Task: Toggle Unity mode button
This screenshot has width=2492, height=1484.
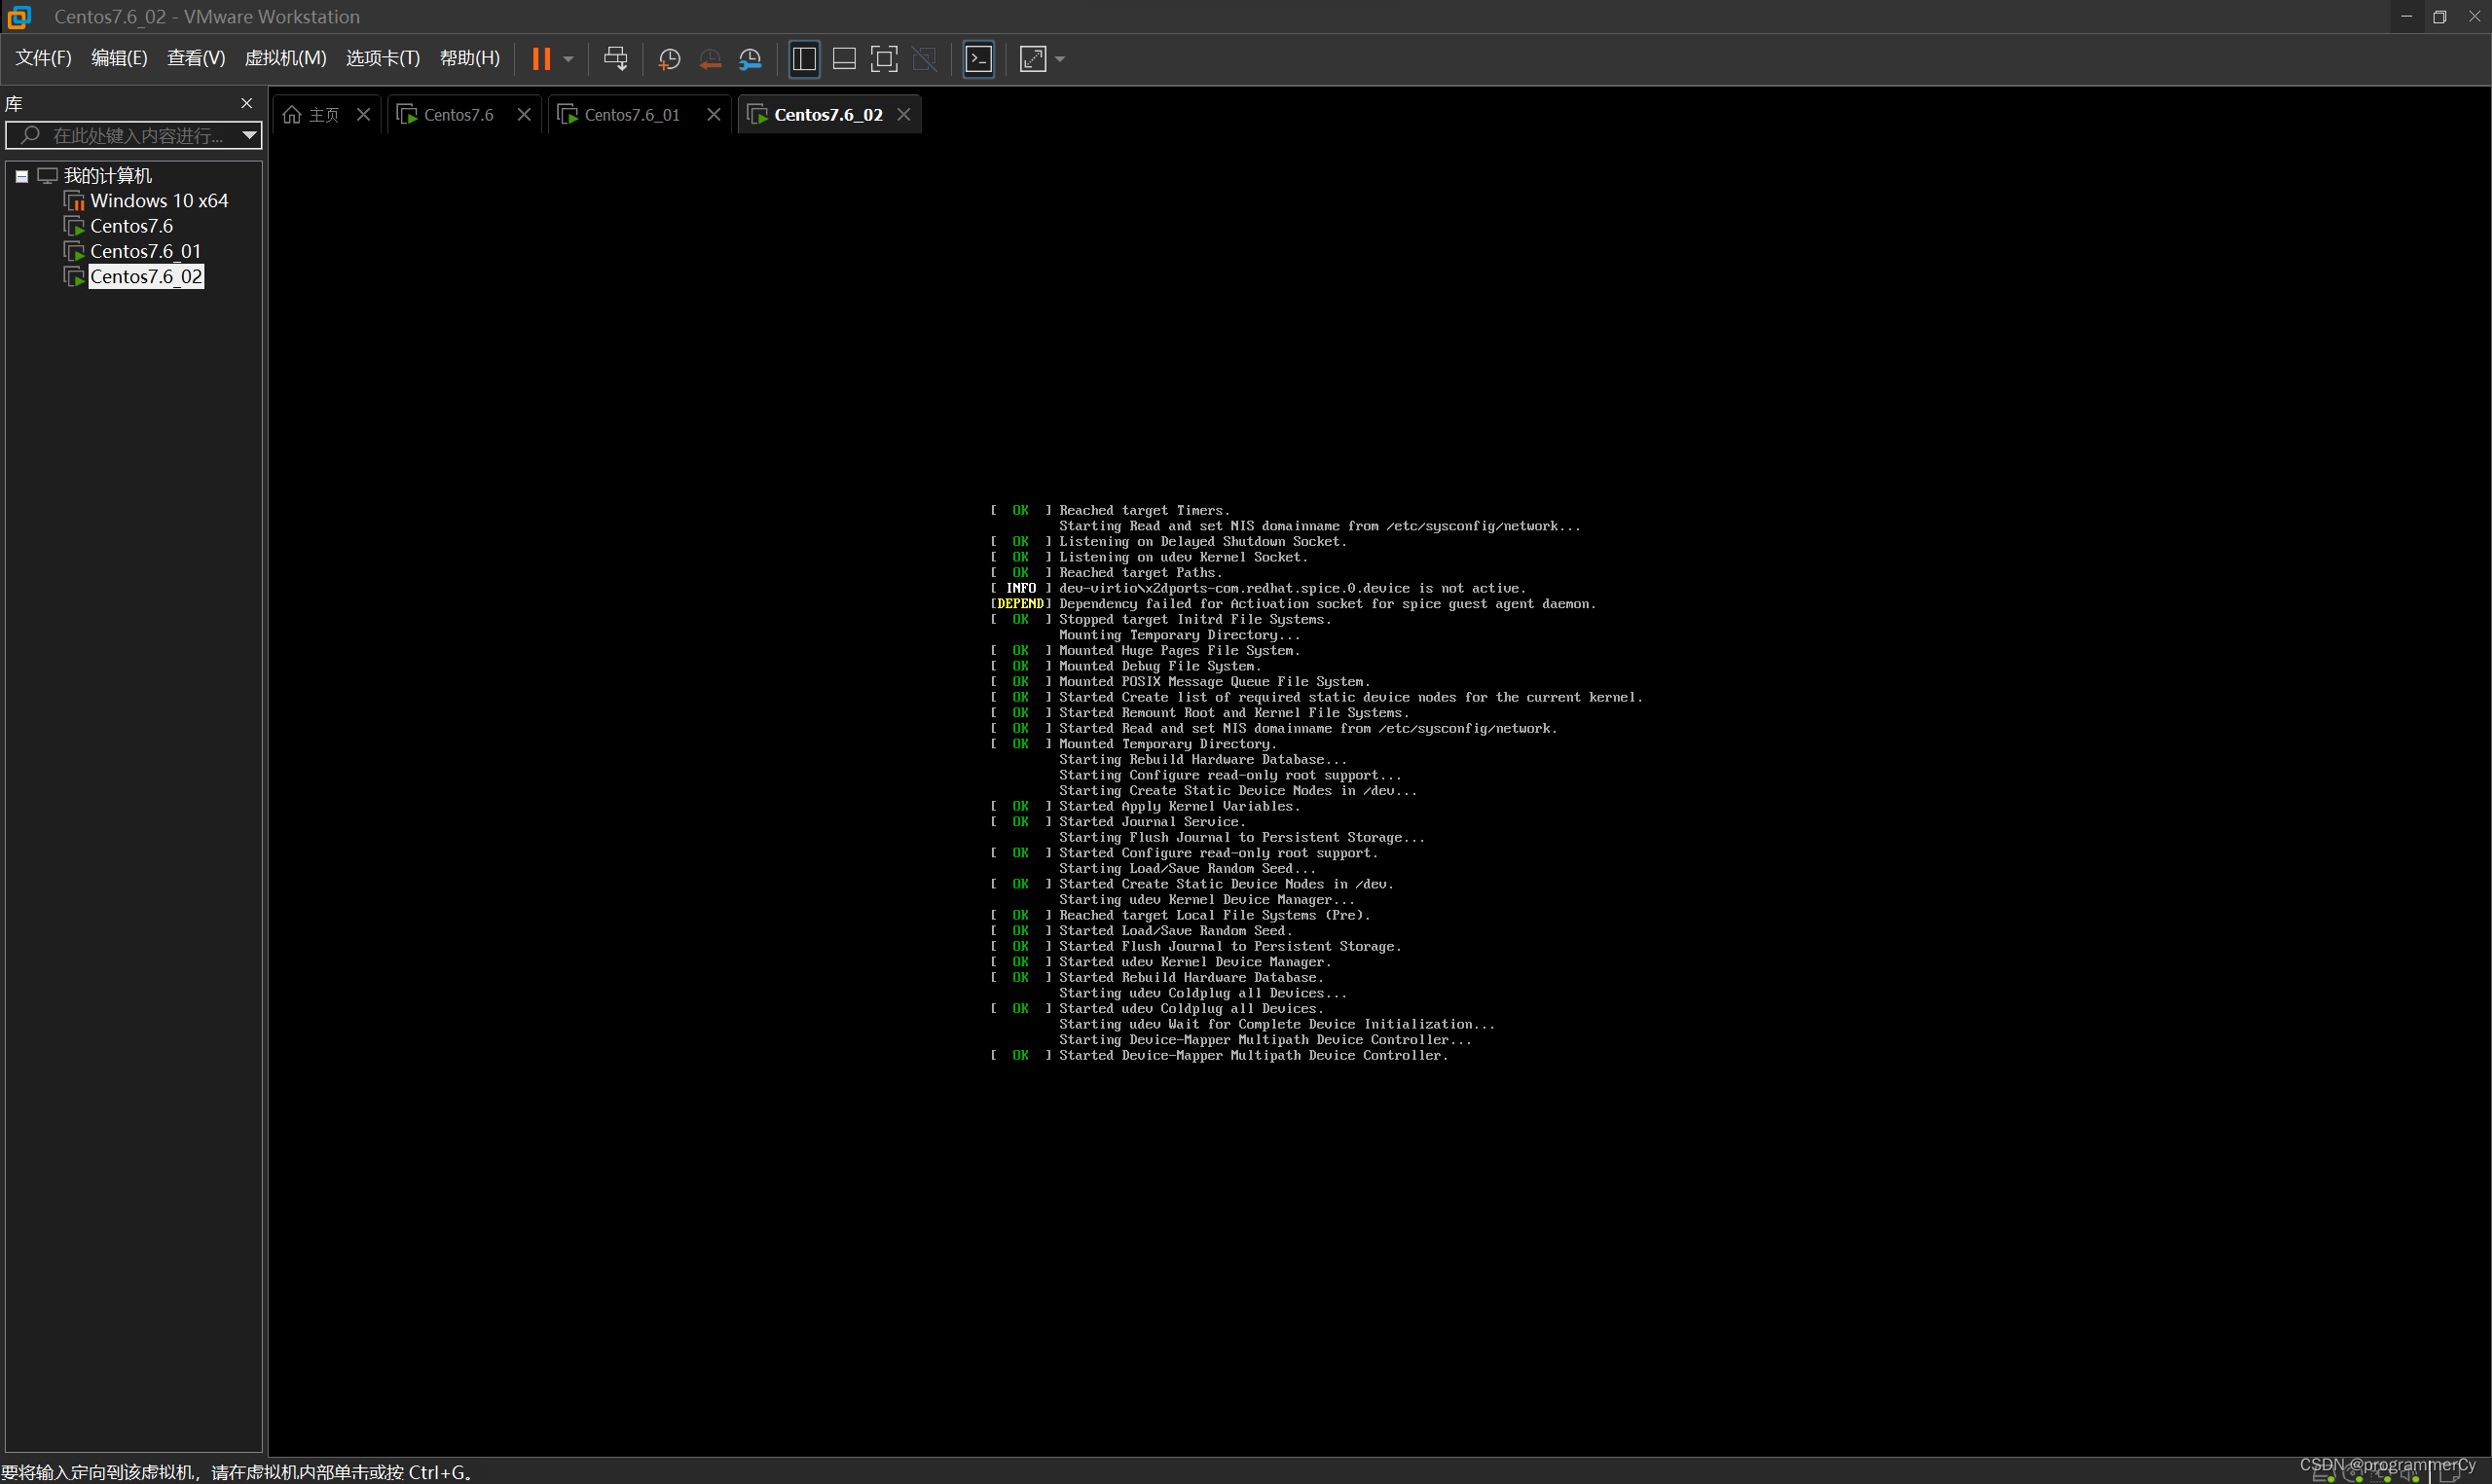Action: pyautogui.click(x=923, y=59)
